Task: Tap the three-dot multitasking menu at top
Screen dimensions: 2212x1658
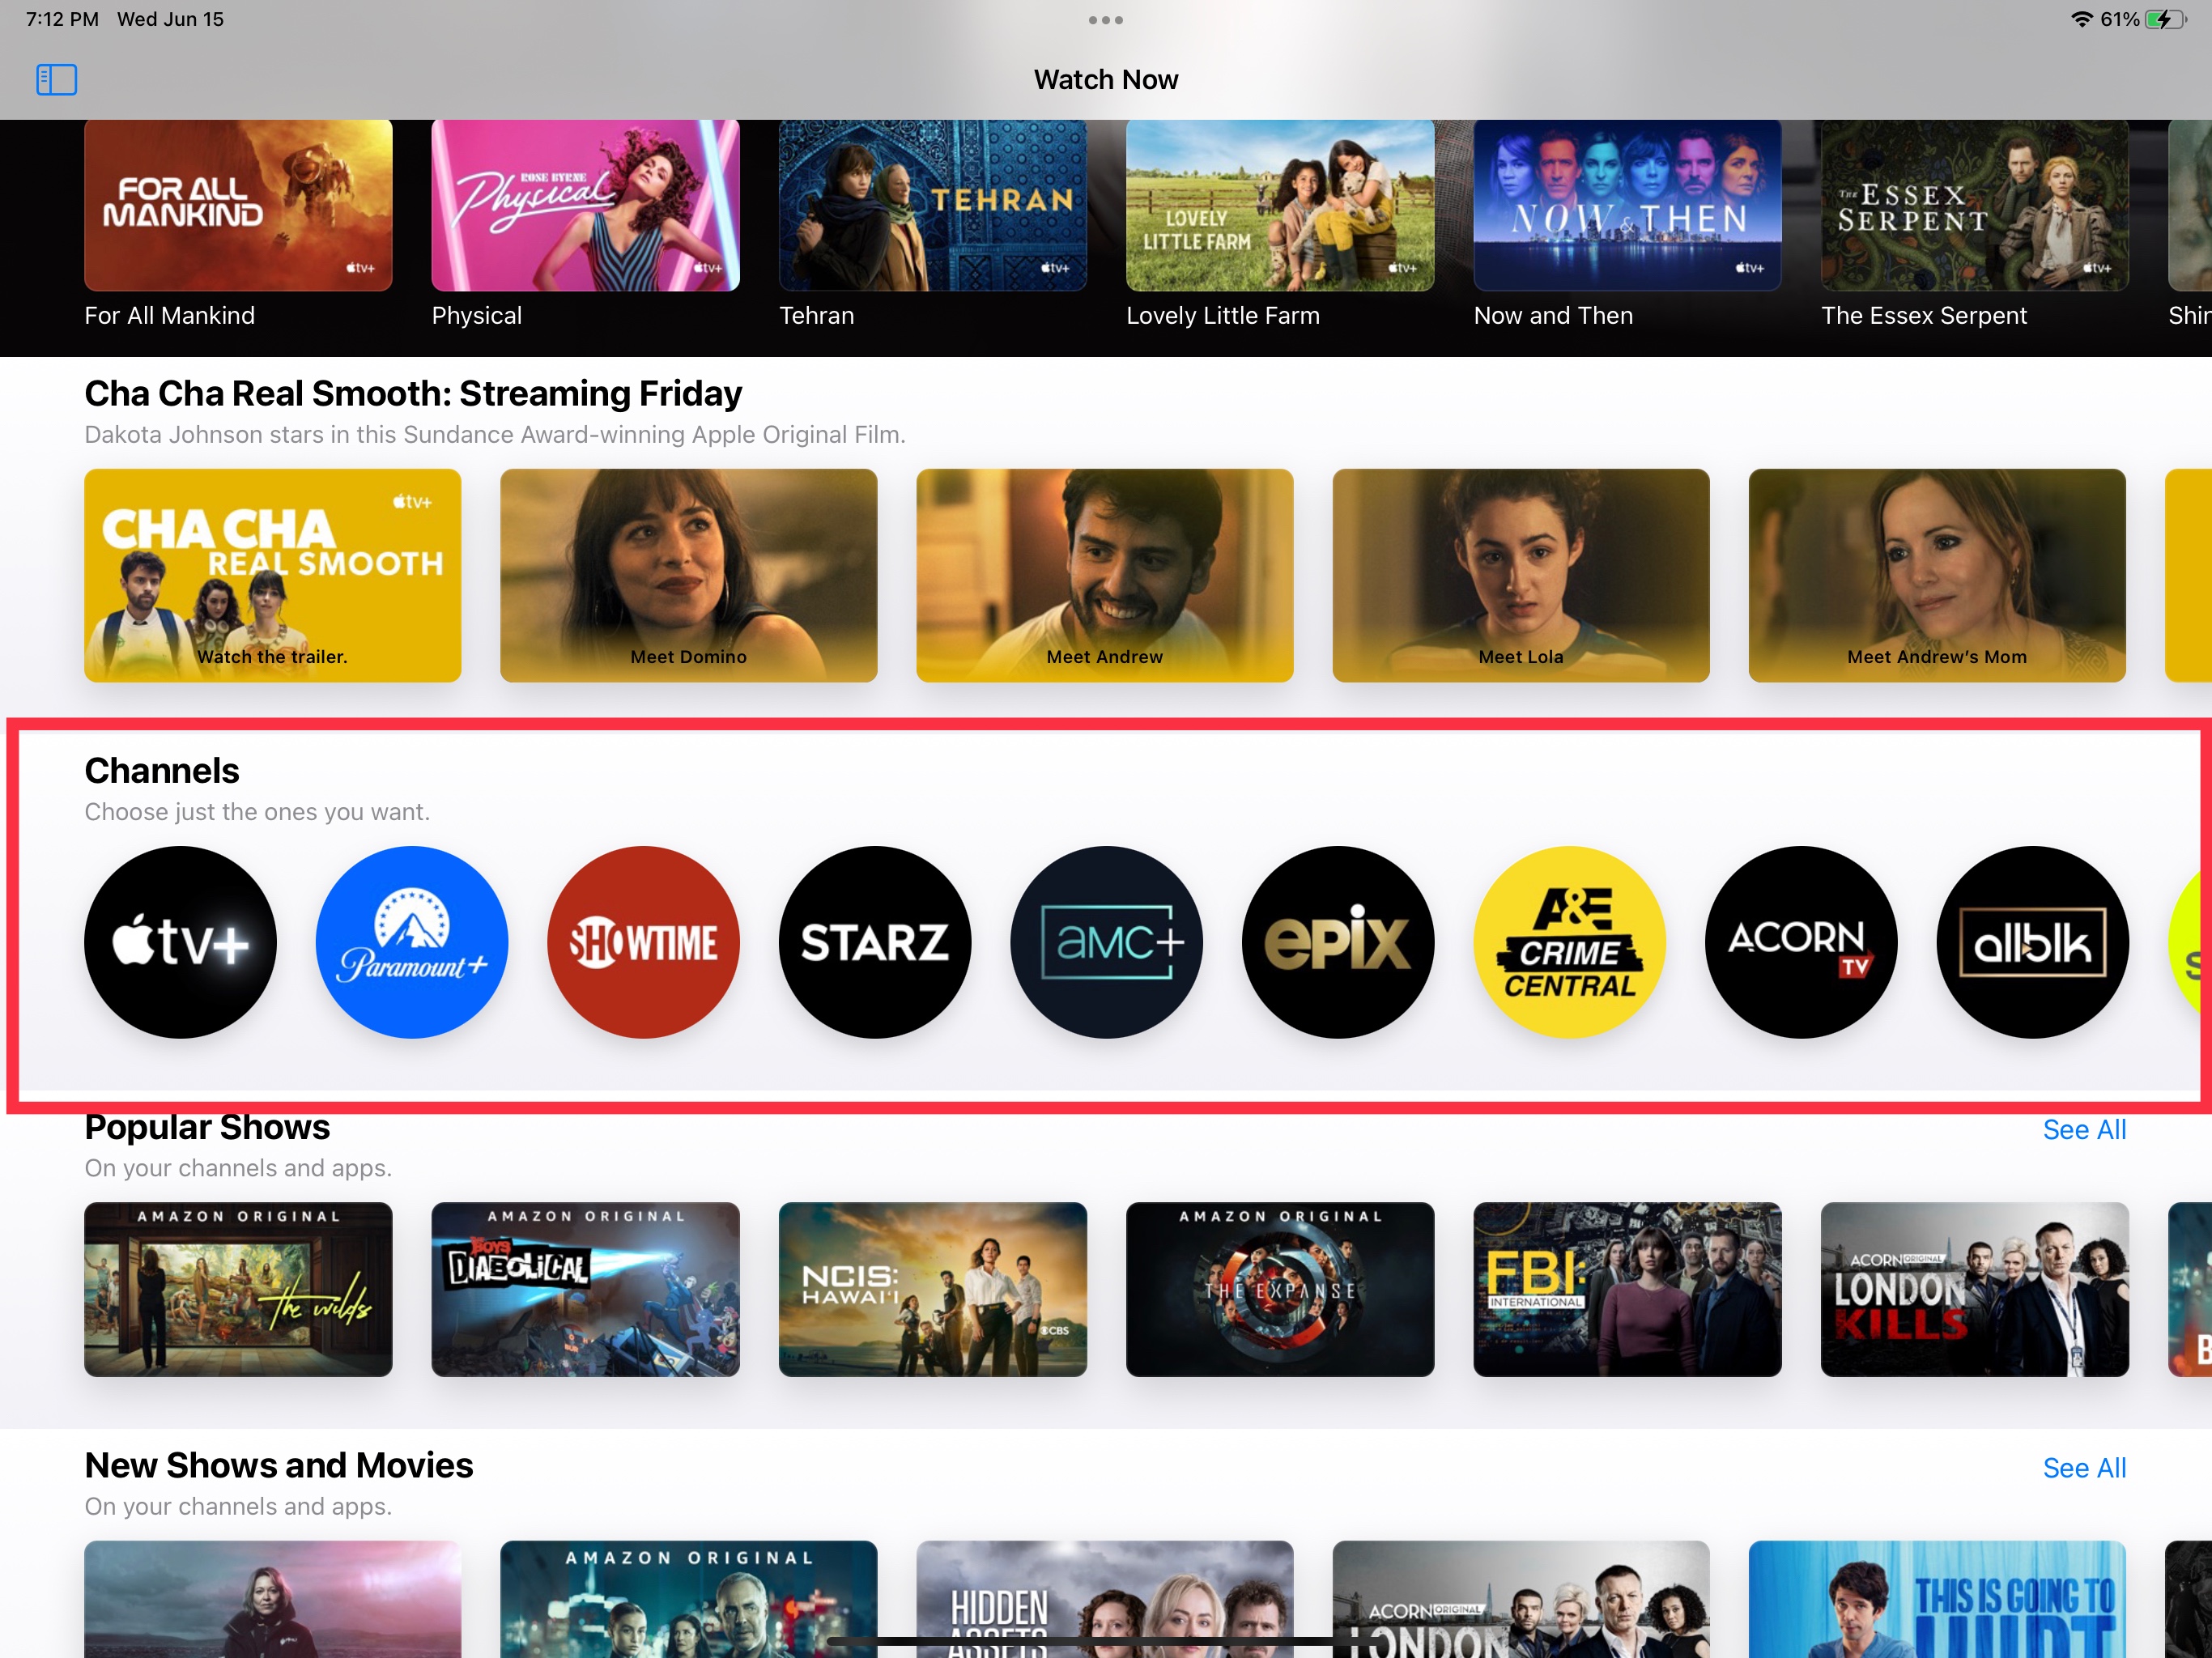Action: click(1105, 20)
